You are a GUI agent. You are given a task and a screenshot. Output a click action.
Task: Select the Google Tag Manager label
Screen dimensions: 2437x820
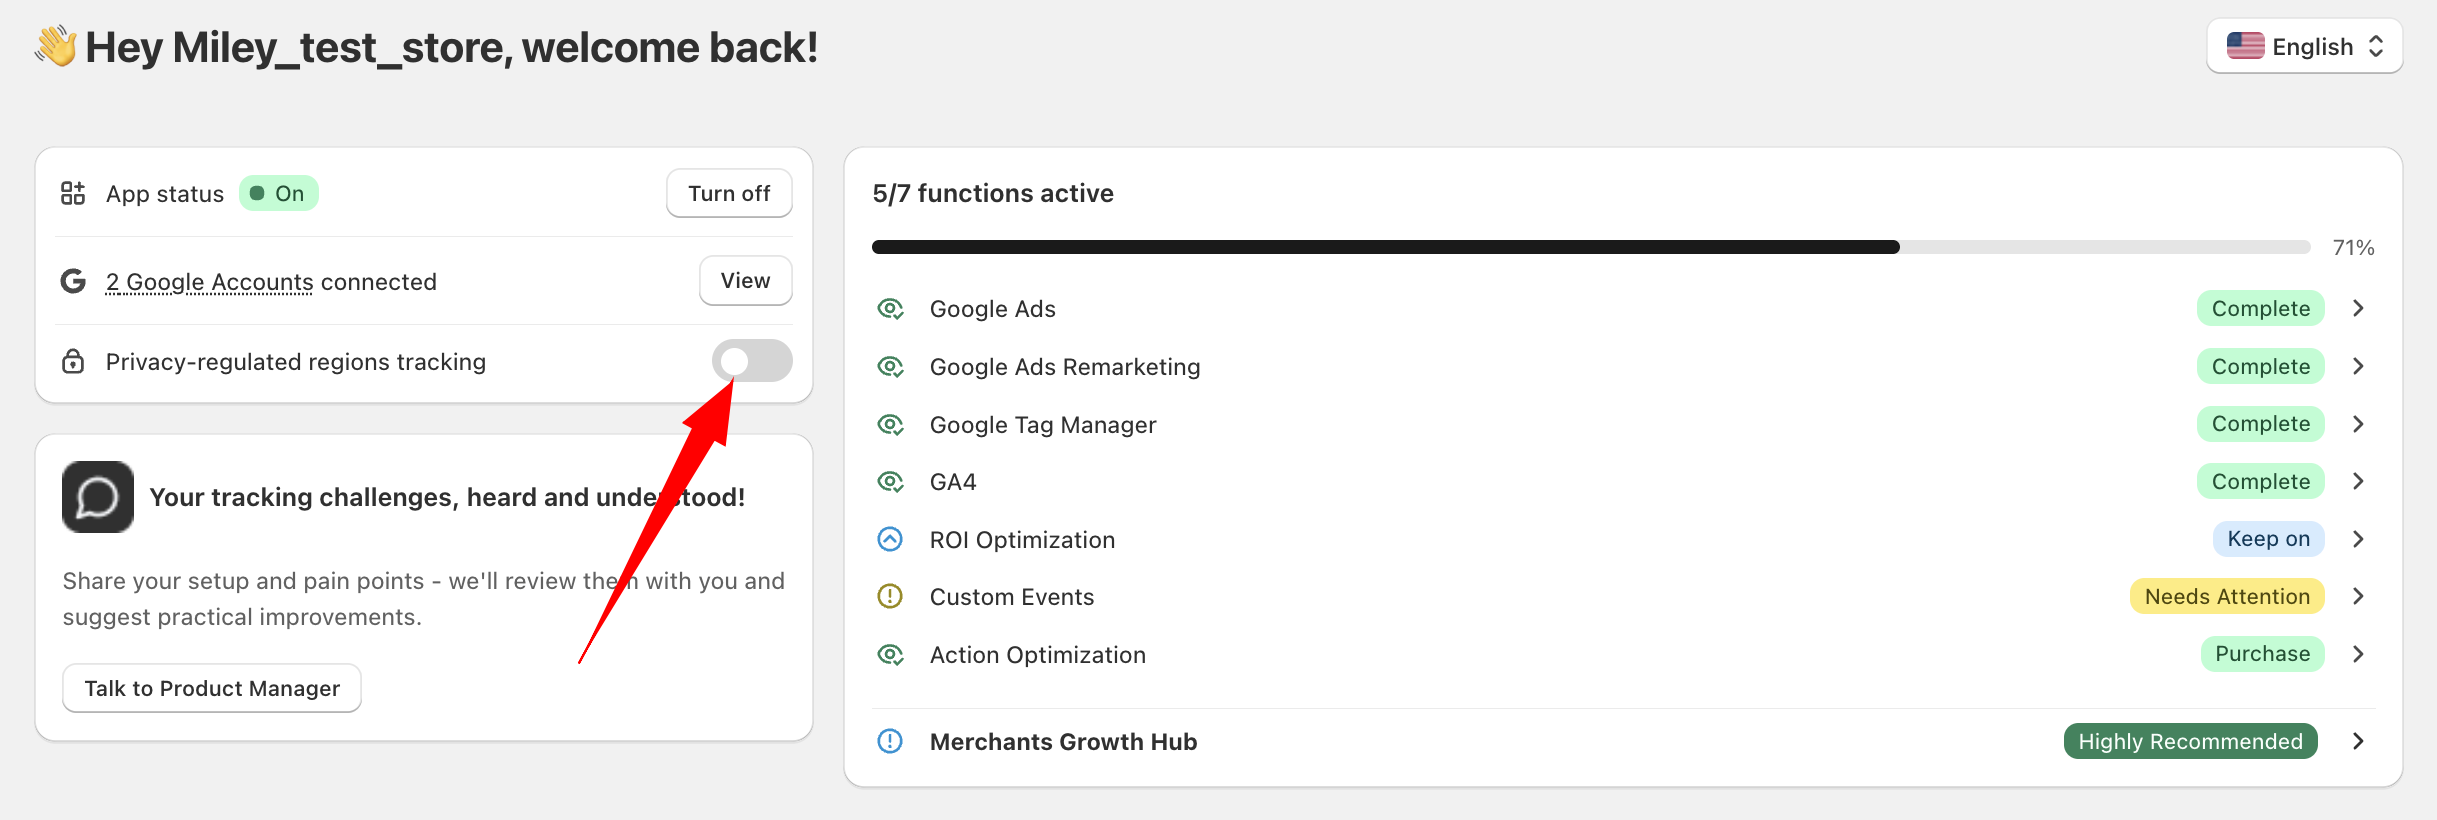coord(1043,425)
